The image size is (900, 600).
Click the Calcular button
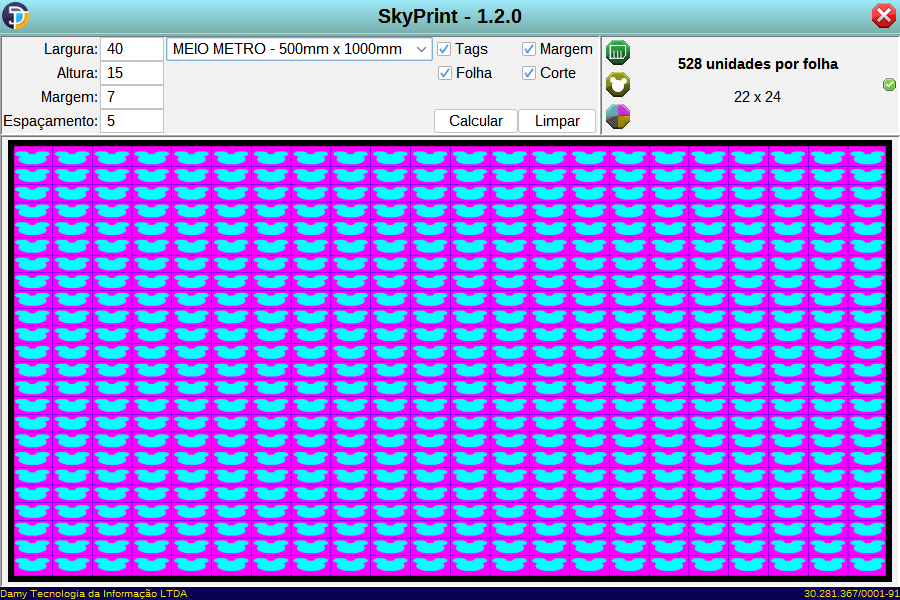tap(476, 121)
